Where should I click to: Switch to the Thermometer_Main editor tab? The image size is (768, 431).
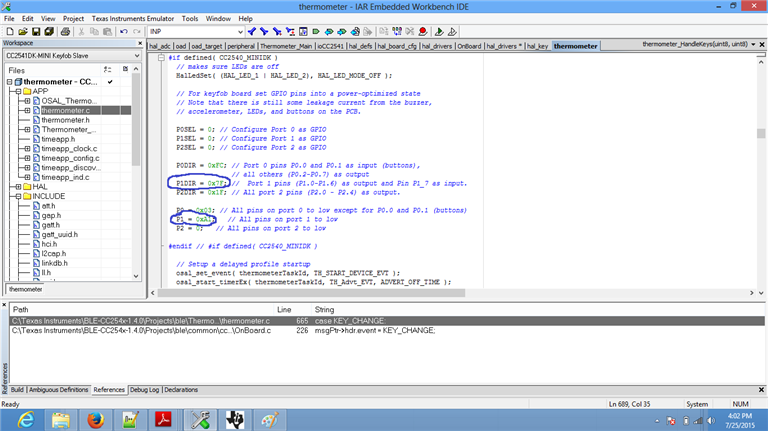click(286, 46)
